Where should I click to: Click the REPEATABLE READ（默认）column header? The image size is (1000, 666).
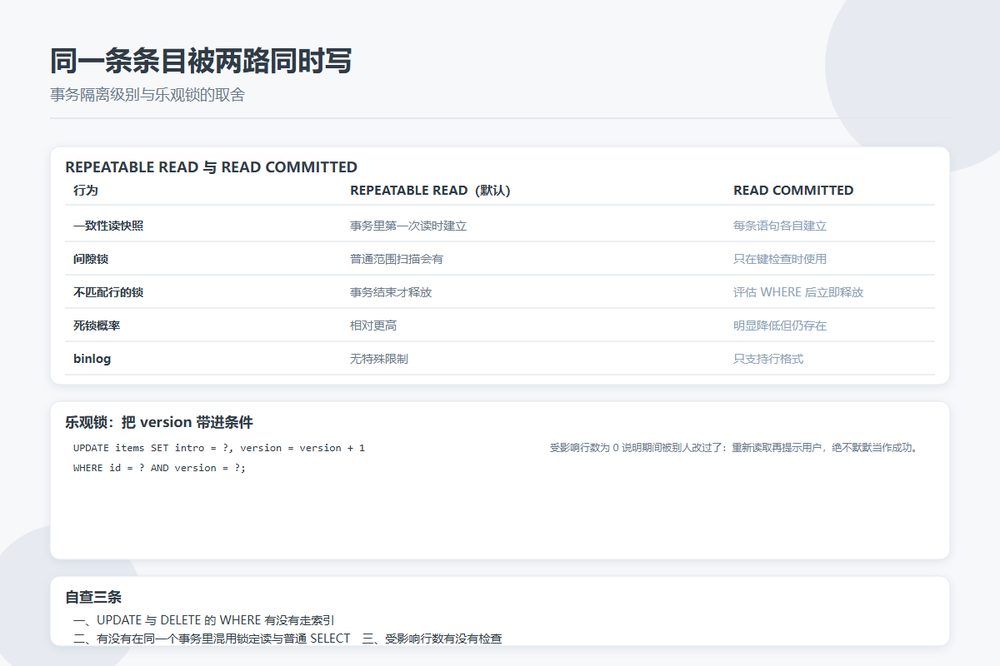pyautogui.click(x=430, y=190)
